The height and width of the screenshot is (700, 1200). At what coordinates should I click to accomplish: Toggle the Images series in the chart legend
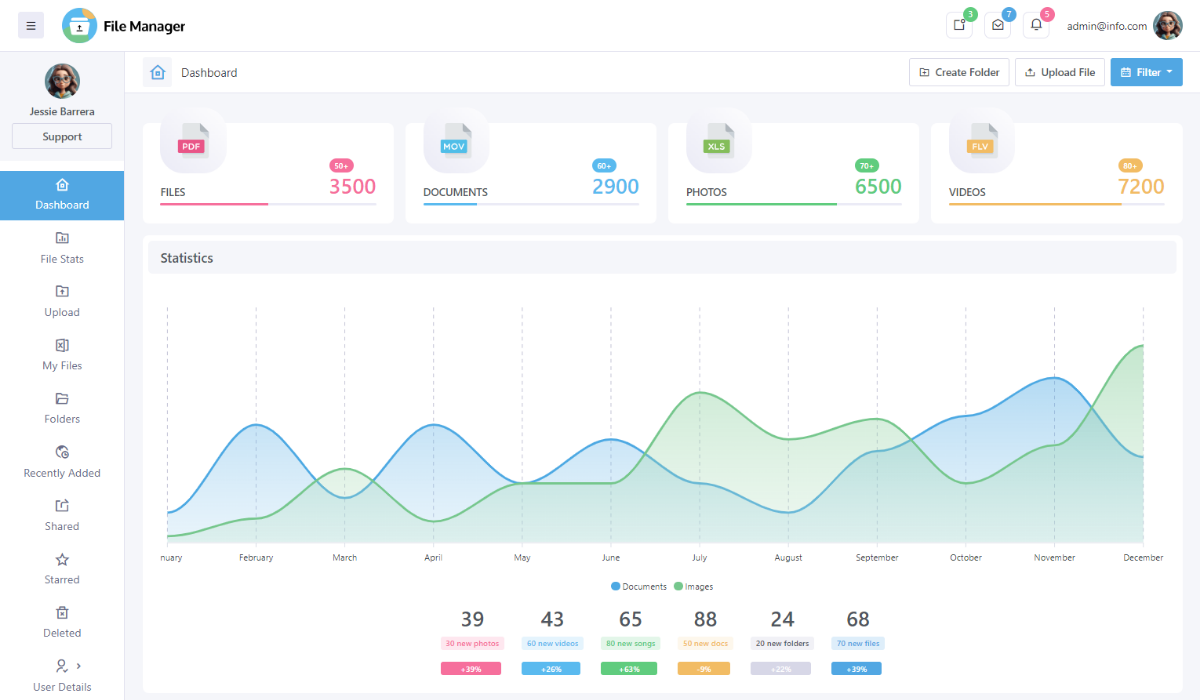[x=694, y=586]
